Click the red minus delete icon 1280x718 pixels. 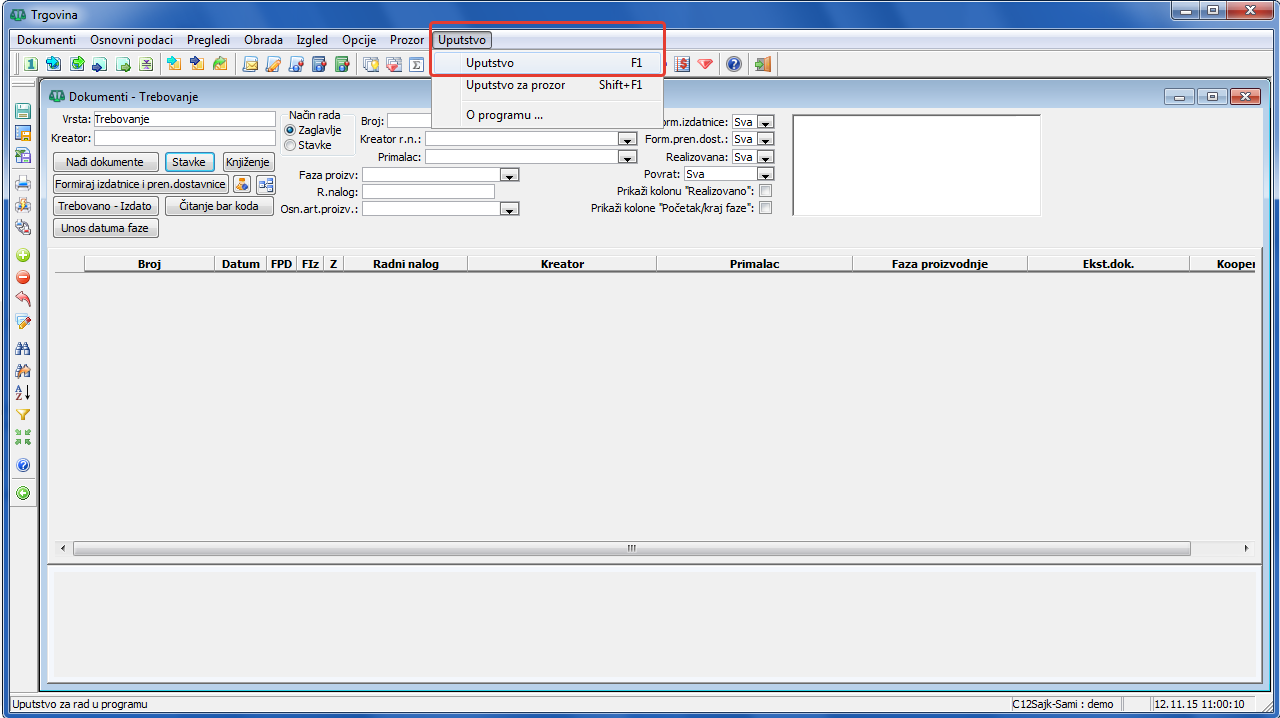[23, 277]
